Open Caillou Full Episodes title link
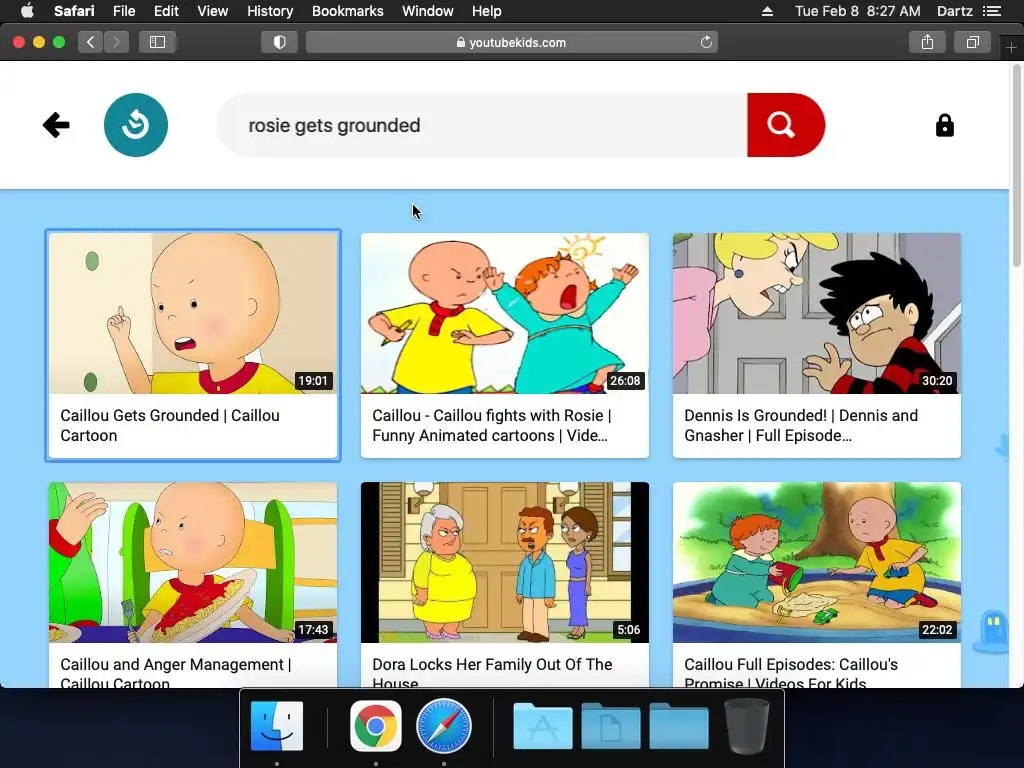Image resolution: width=1024 pixels, height=768 pixels. 791,673
